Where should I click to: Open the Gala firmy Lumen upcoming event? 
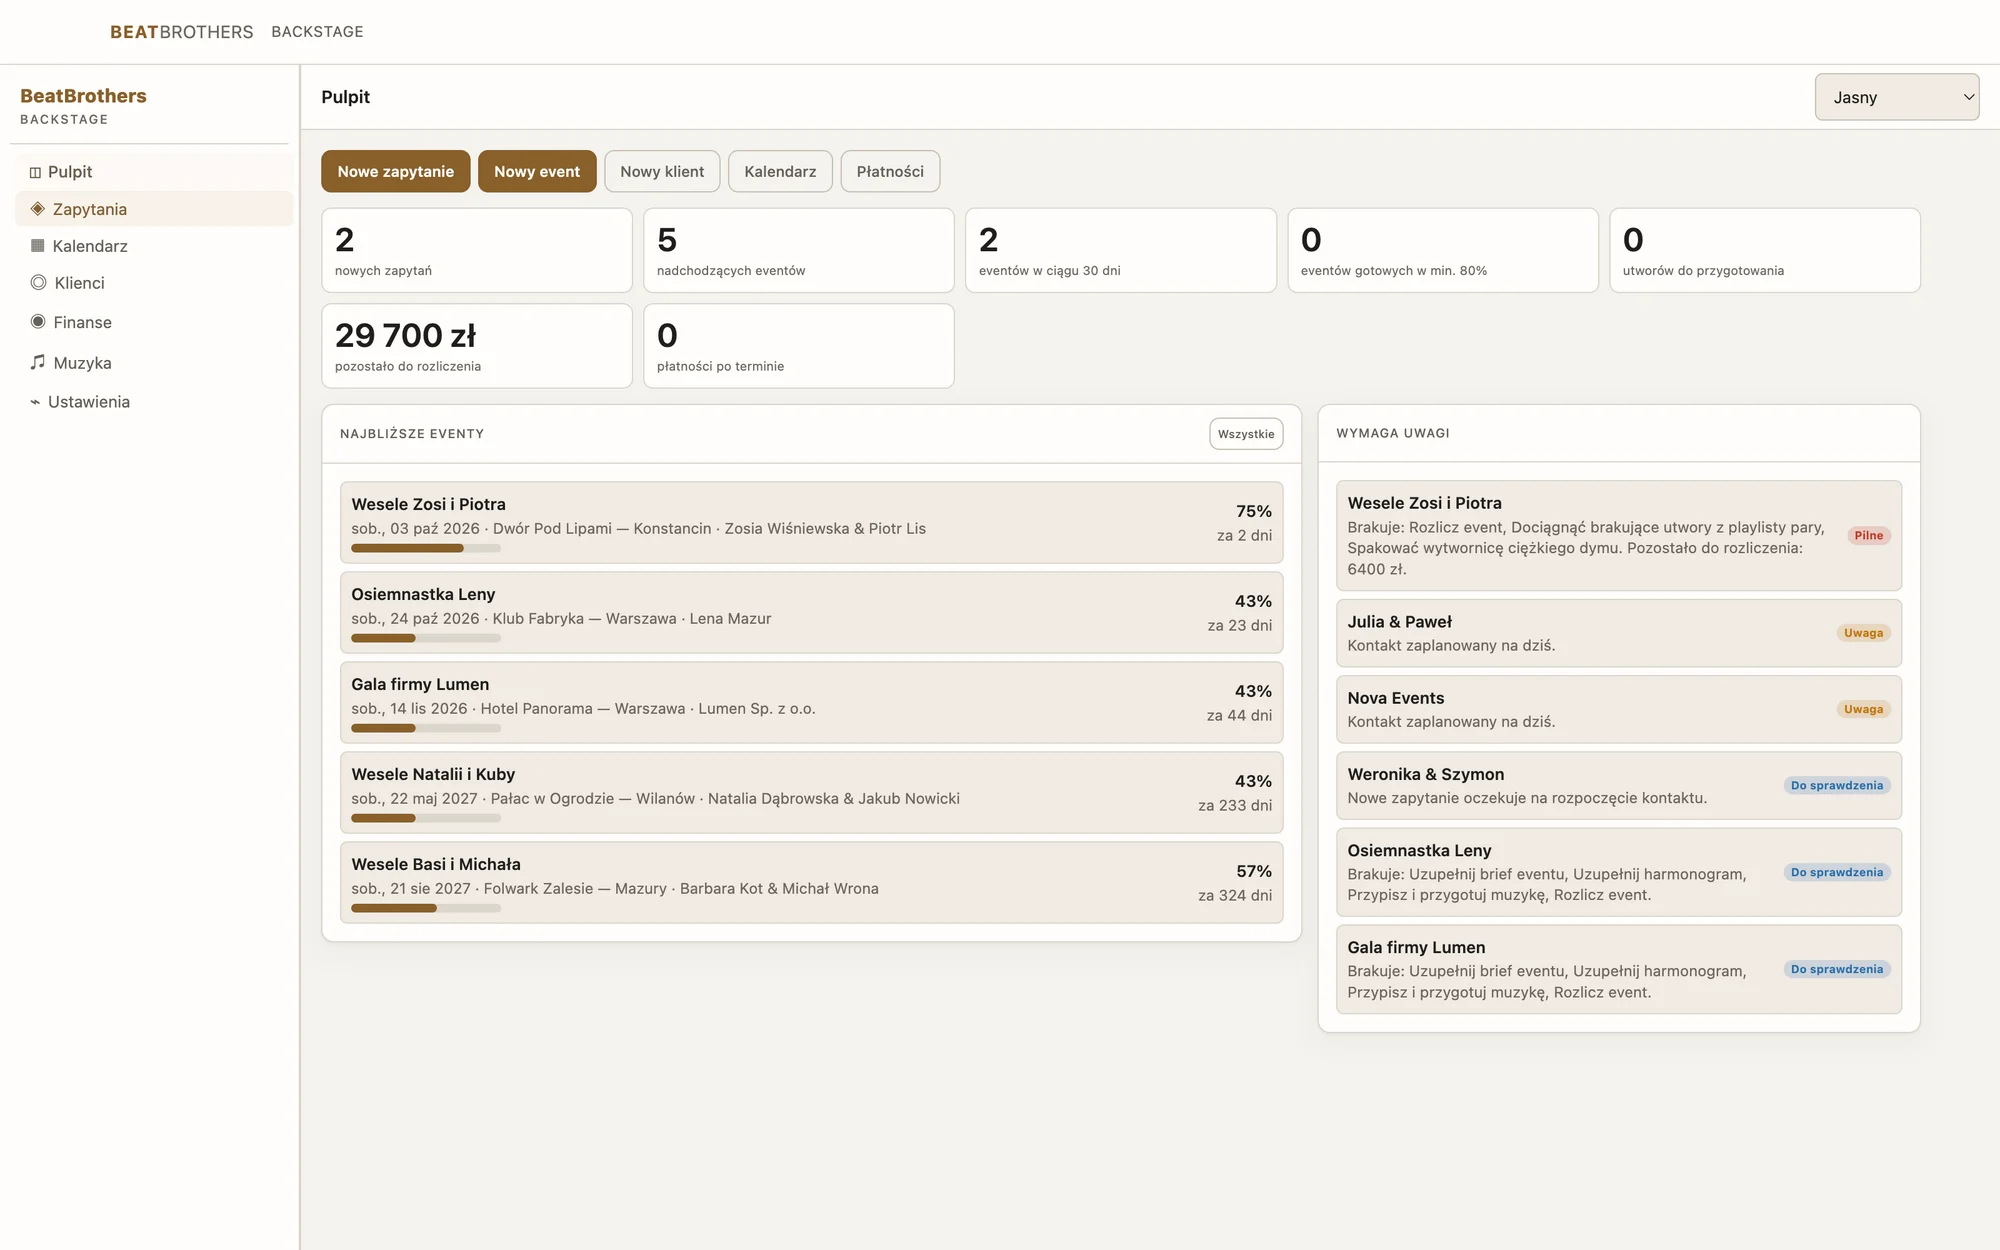(811, 702)
